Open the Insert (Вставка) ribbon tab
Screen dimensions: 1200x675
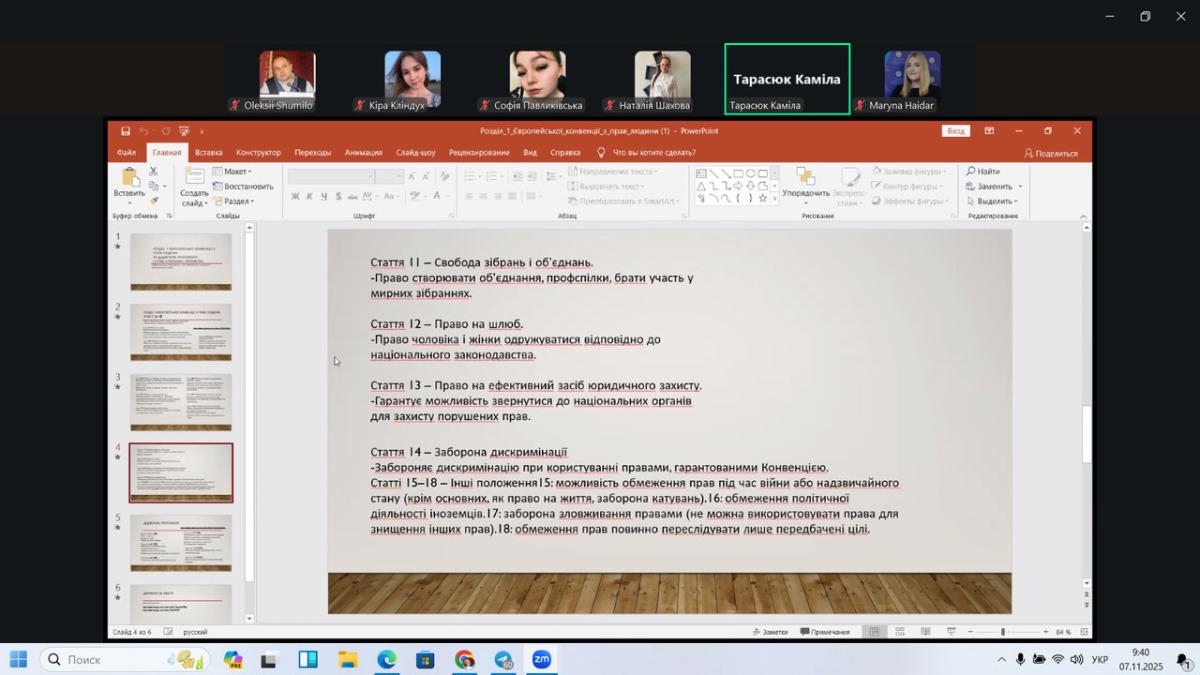pyautogui.click(x=208, y=153)
